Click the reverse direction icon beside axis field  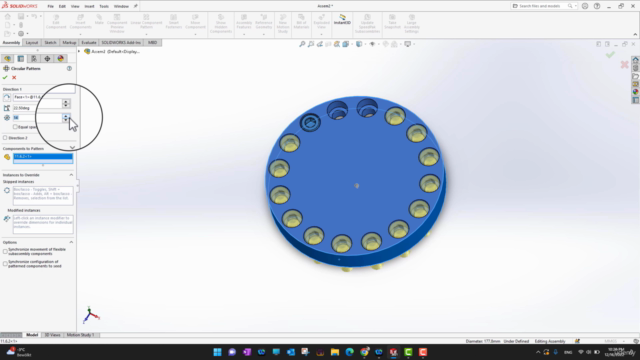click(7, 97)
